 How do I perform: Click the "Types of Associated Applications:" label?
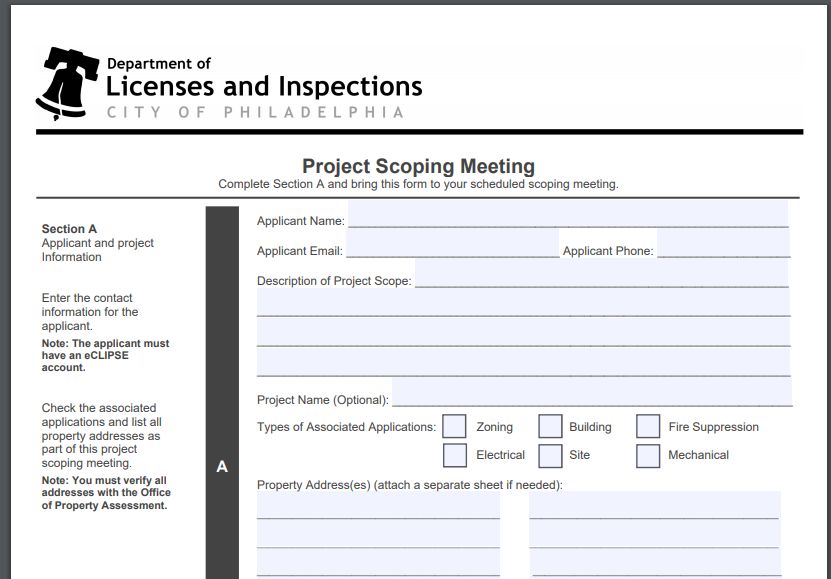[x=347, y=427]
